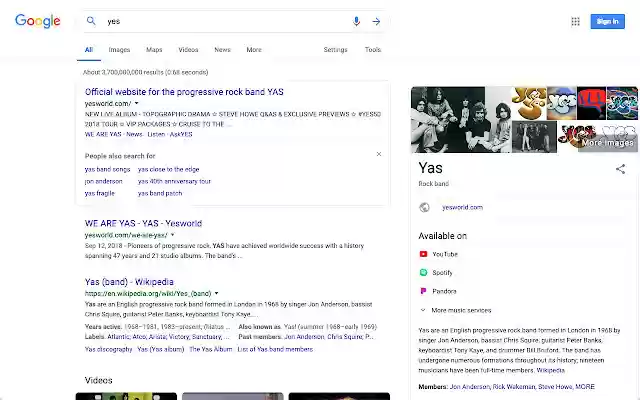
Task: Switch to the Videos tab
Action: [188, 50]
